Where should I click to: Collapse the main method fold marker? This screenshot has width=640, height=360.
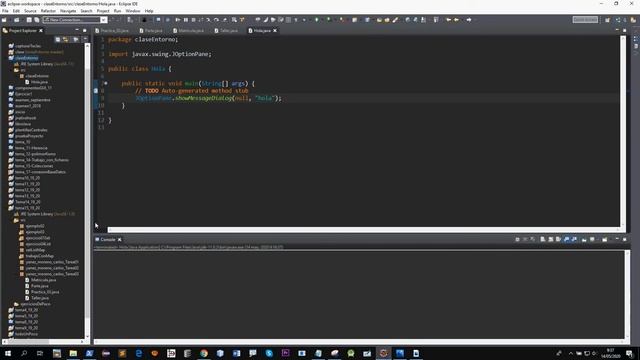coord(105,83)
